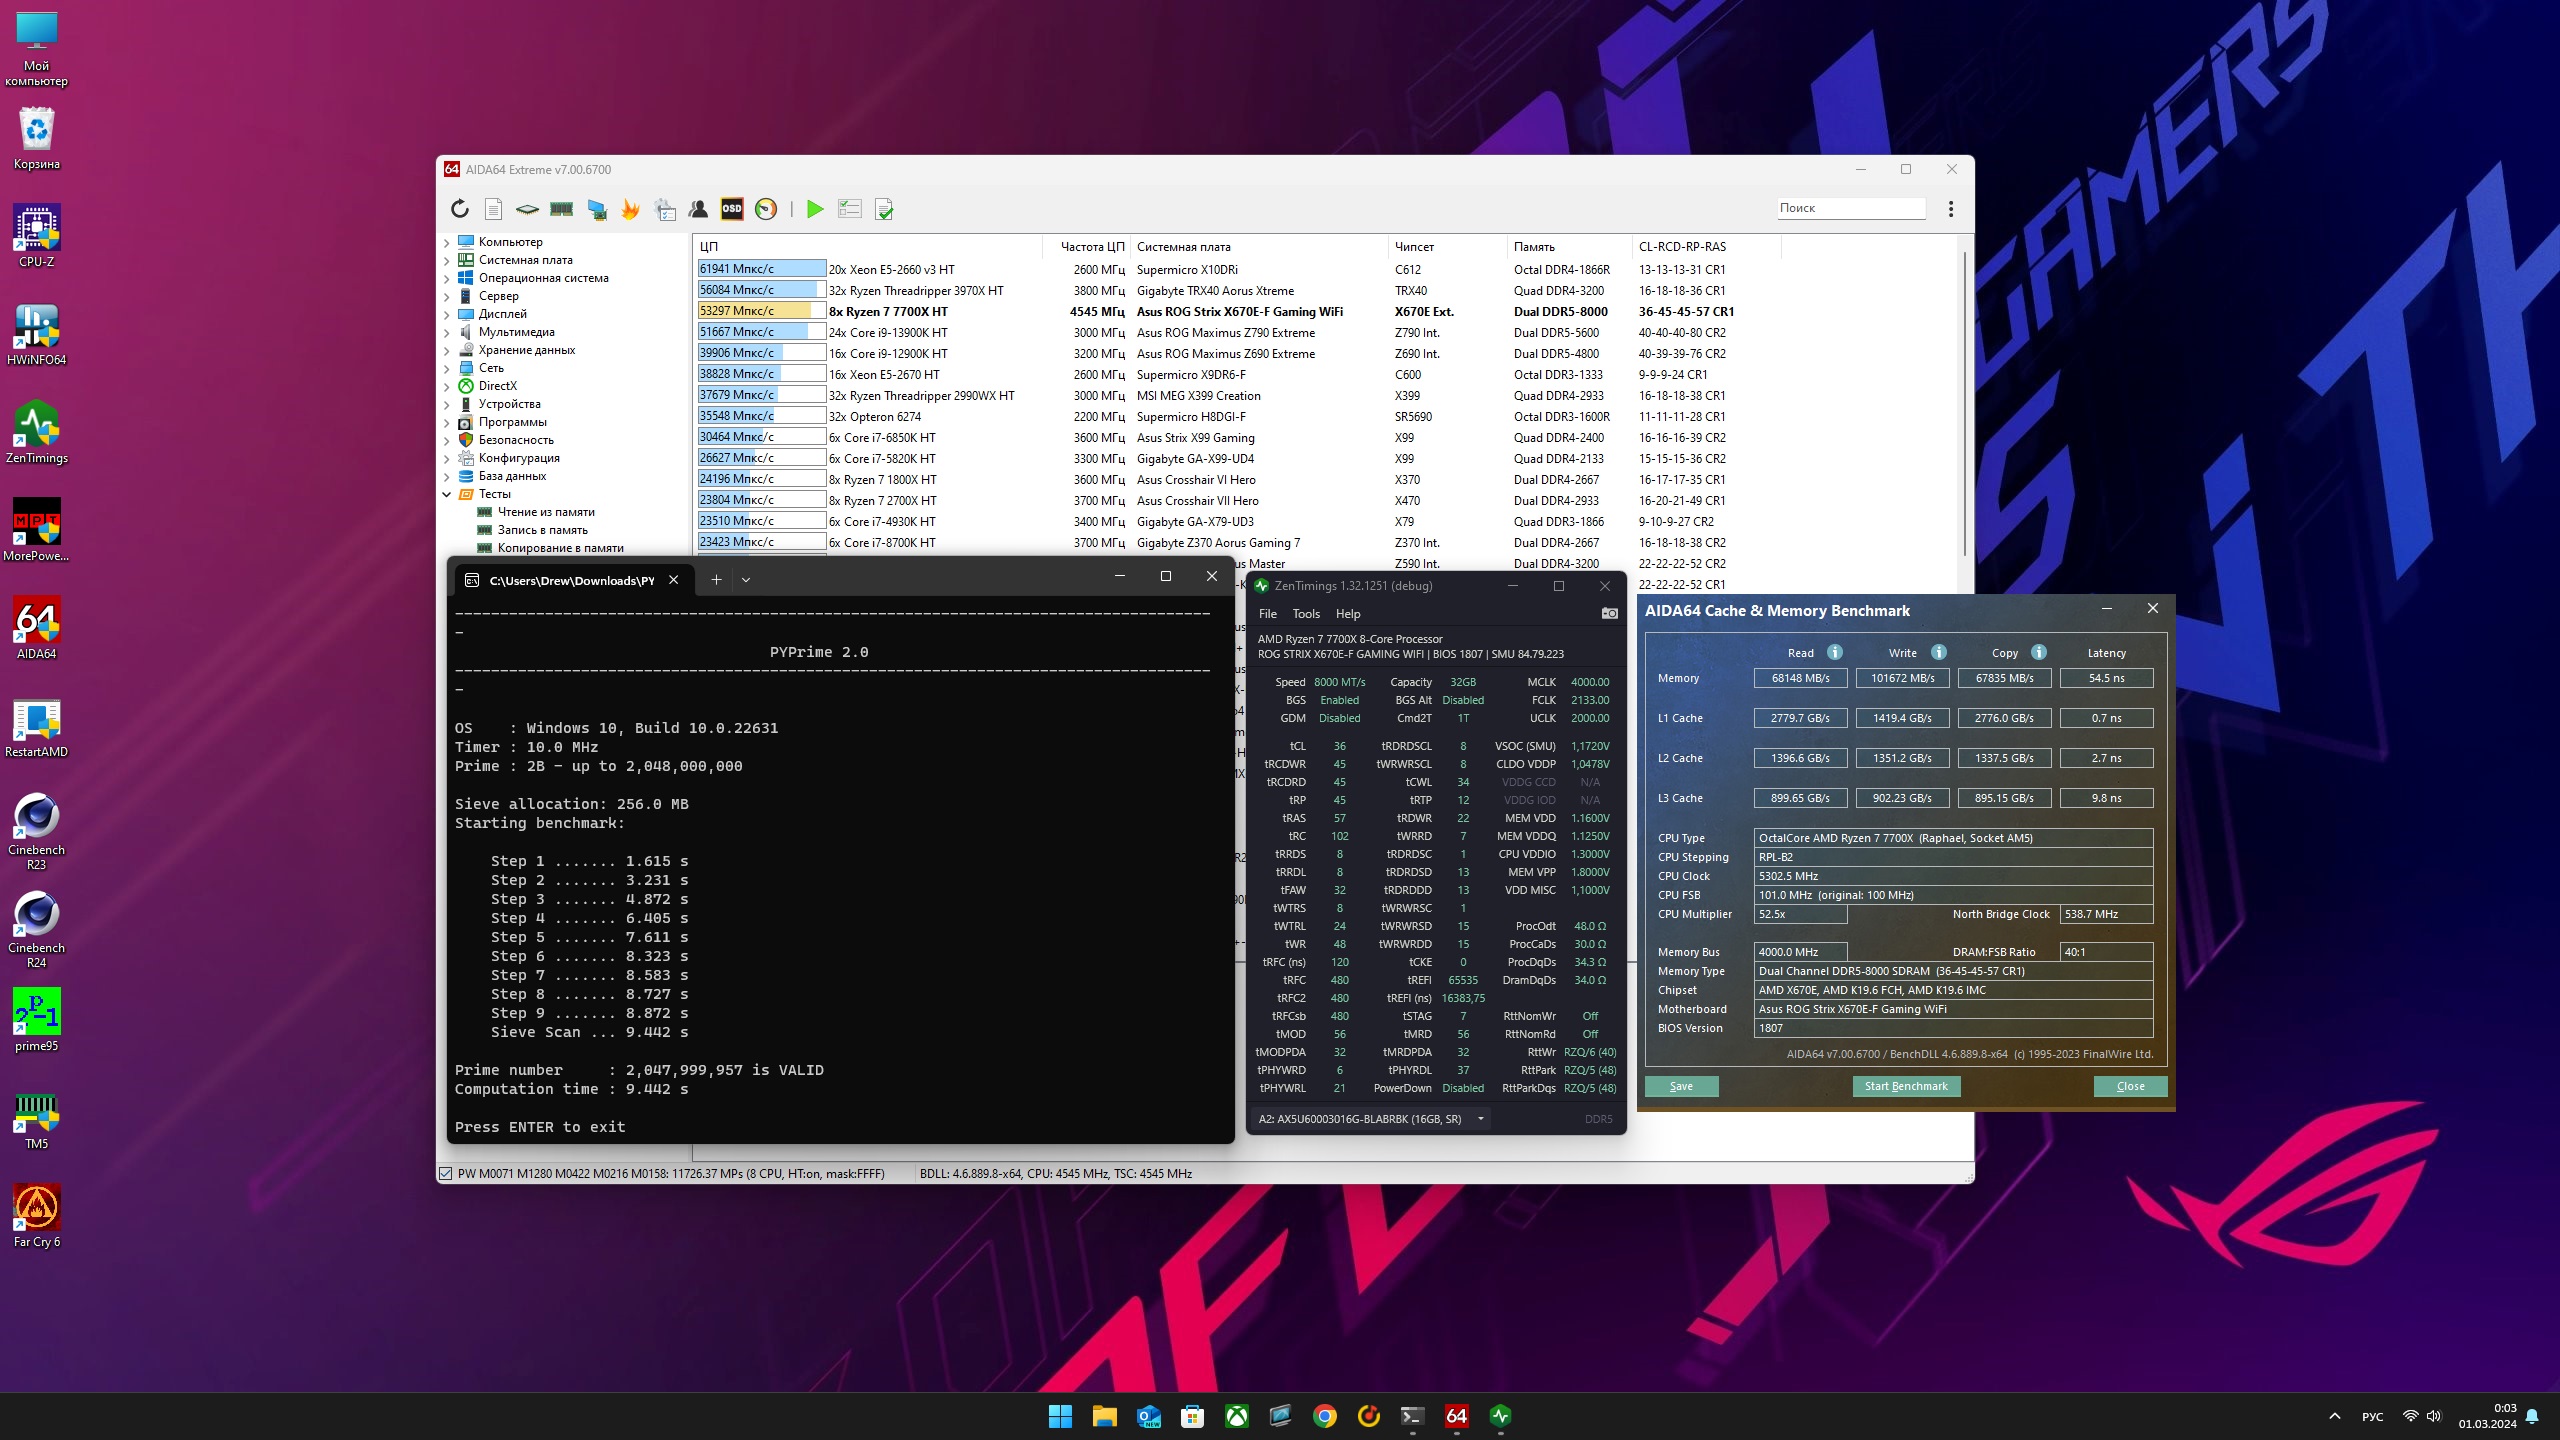The height and width of the screenshot is (1440, 2560).
Task: Open the new tab dropdown in terminal
Action: [x=746, y=579]
